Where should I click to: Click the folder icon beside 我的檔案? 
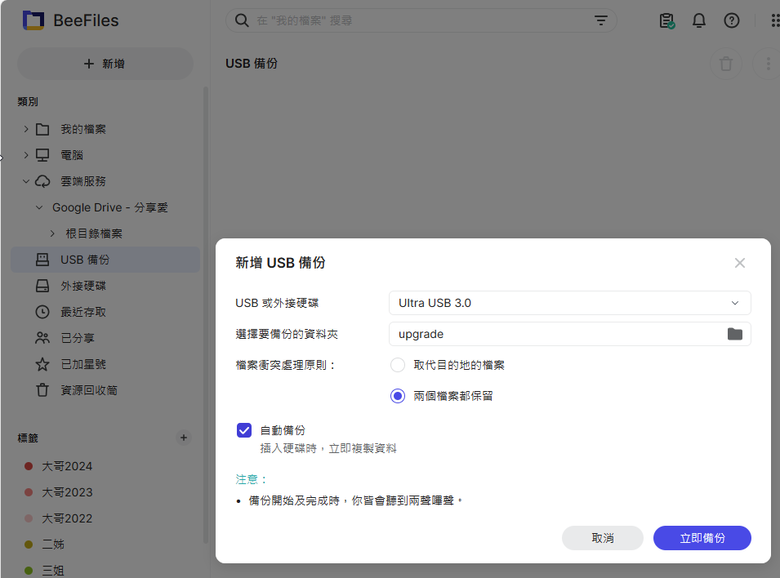pyautogui.click(x=43, y=129)
